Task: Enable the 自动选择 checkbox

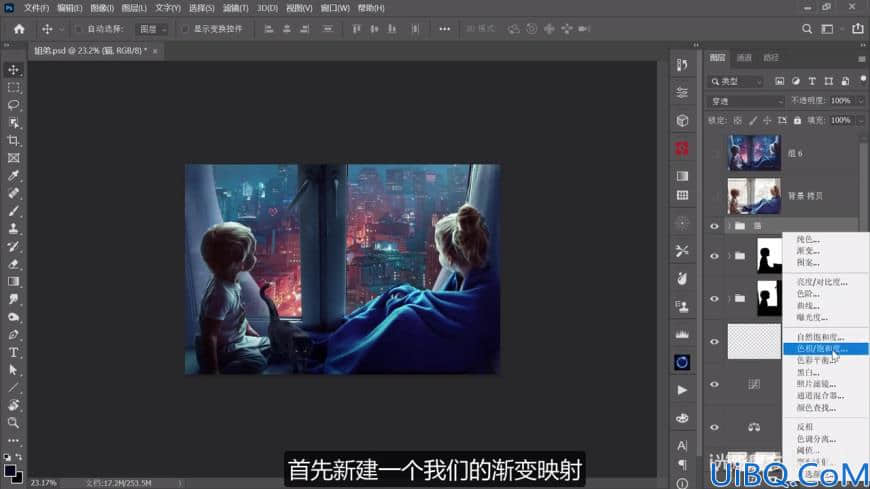Action: pos(78,29)
